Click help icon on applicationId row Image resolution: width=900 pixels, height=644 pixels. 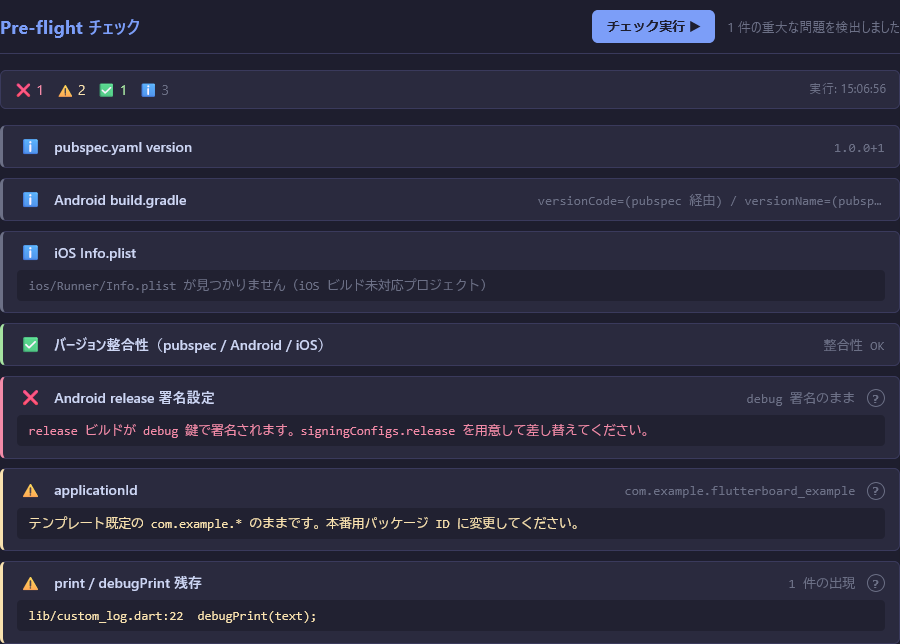[875, 491]
